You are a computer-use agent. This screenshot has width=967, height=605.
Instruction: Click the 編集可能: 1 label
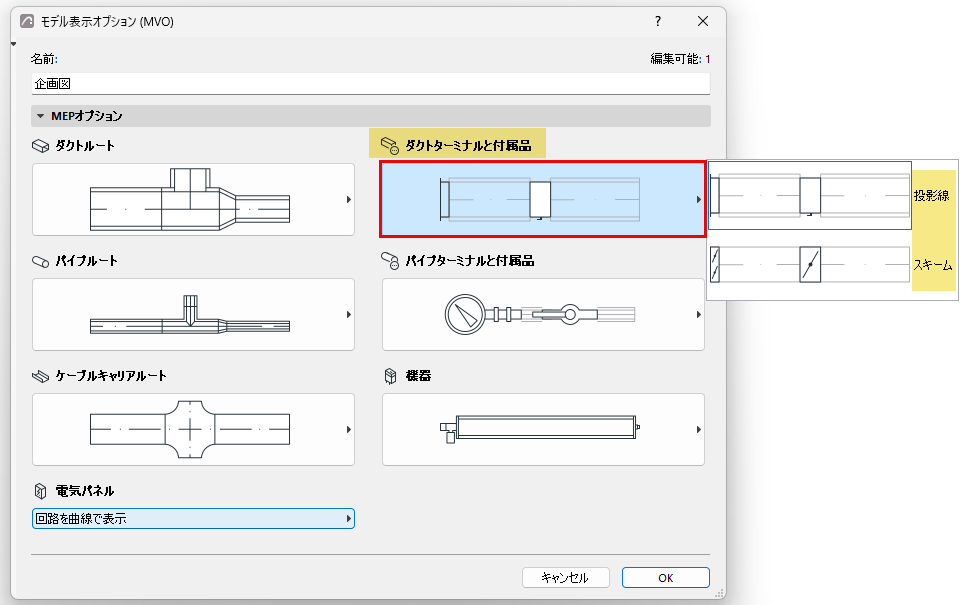point(680,59)
